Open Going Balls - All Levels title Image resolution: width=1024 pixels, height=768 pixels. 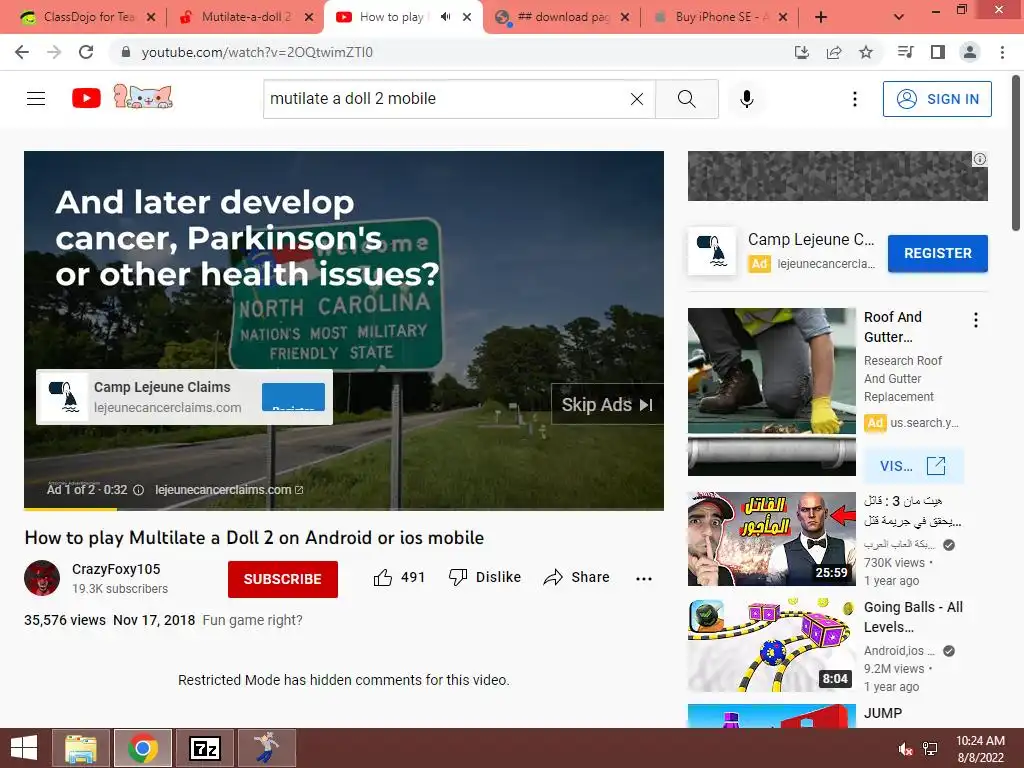coord(913,616)
